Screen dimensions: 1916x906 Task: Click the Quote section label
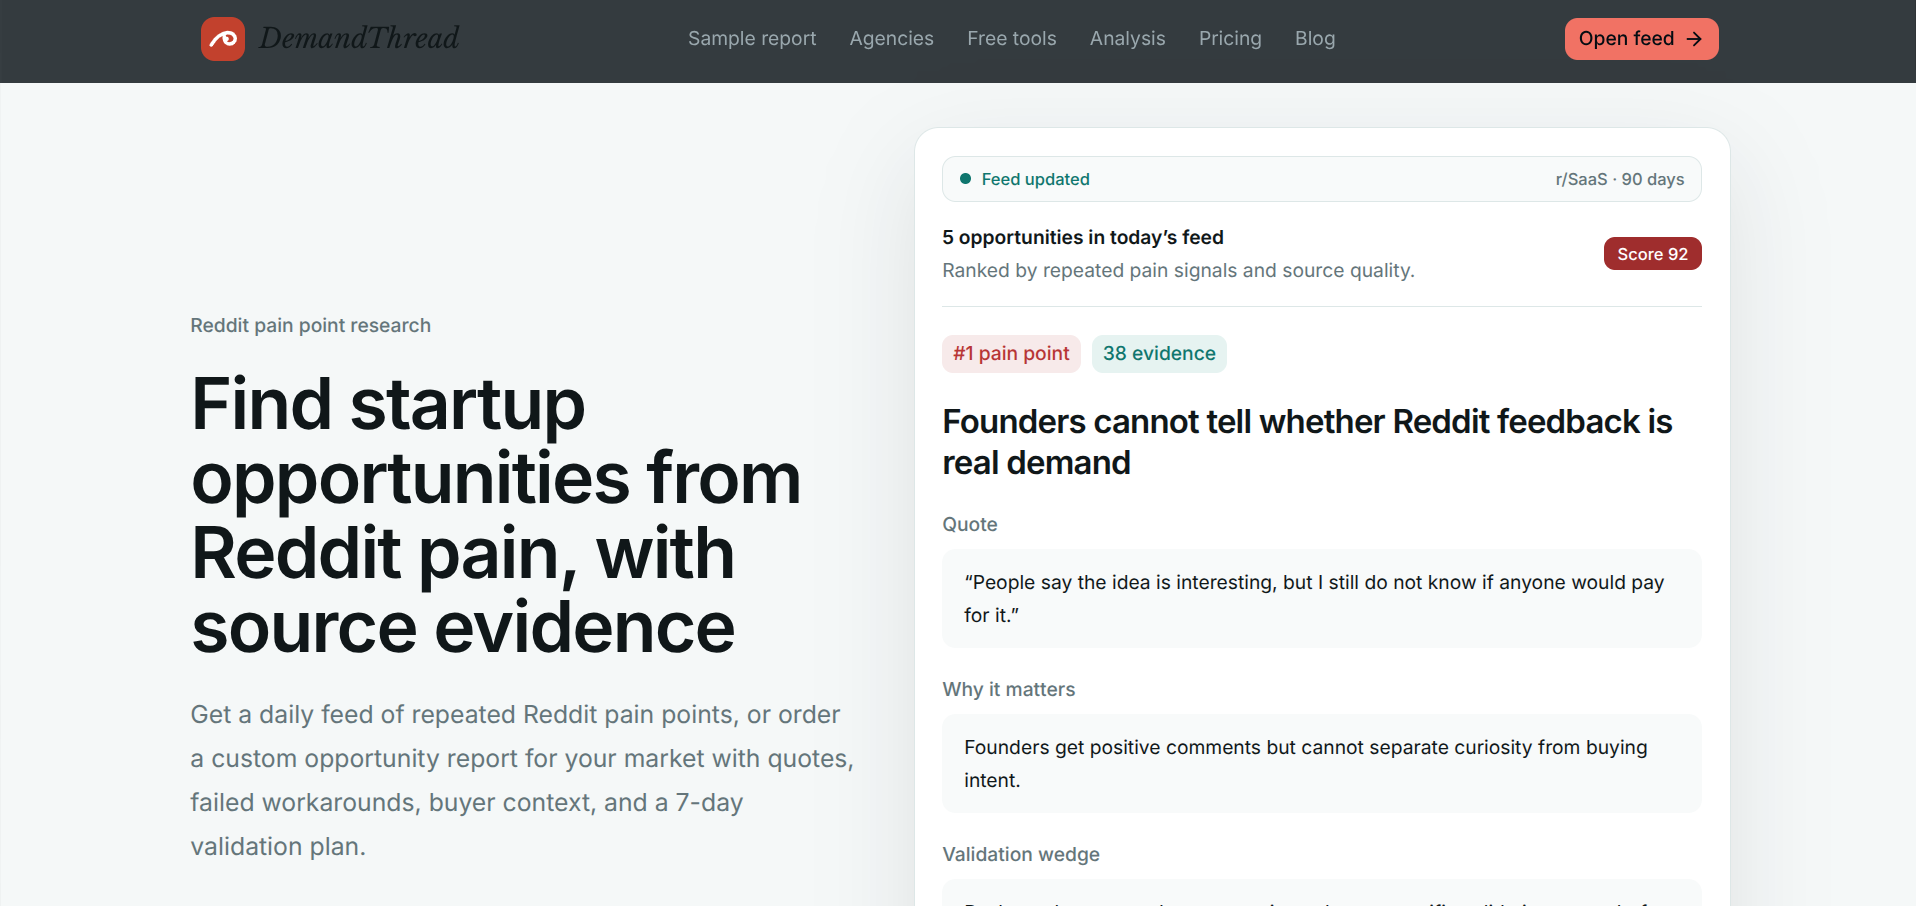970,524
